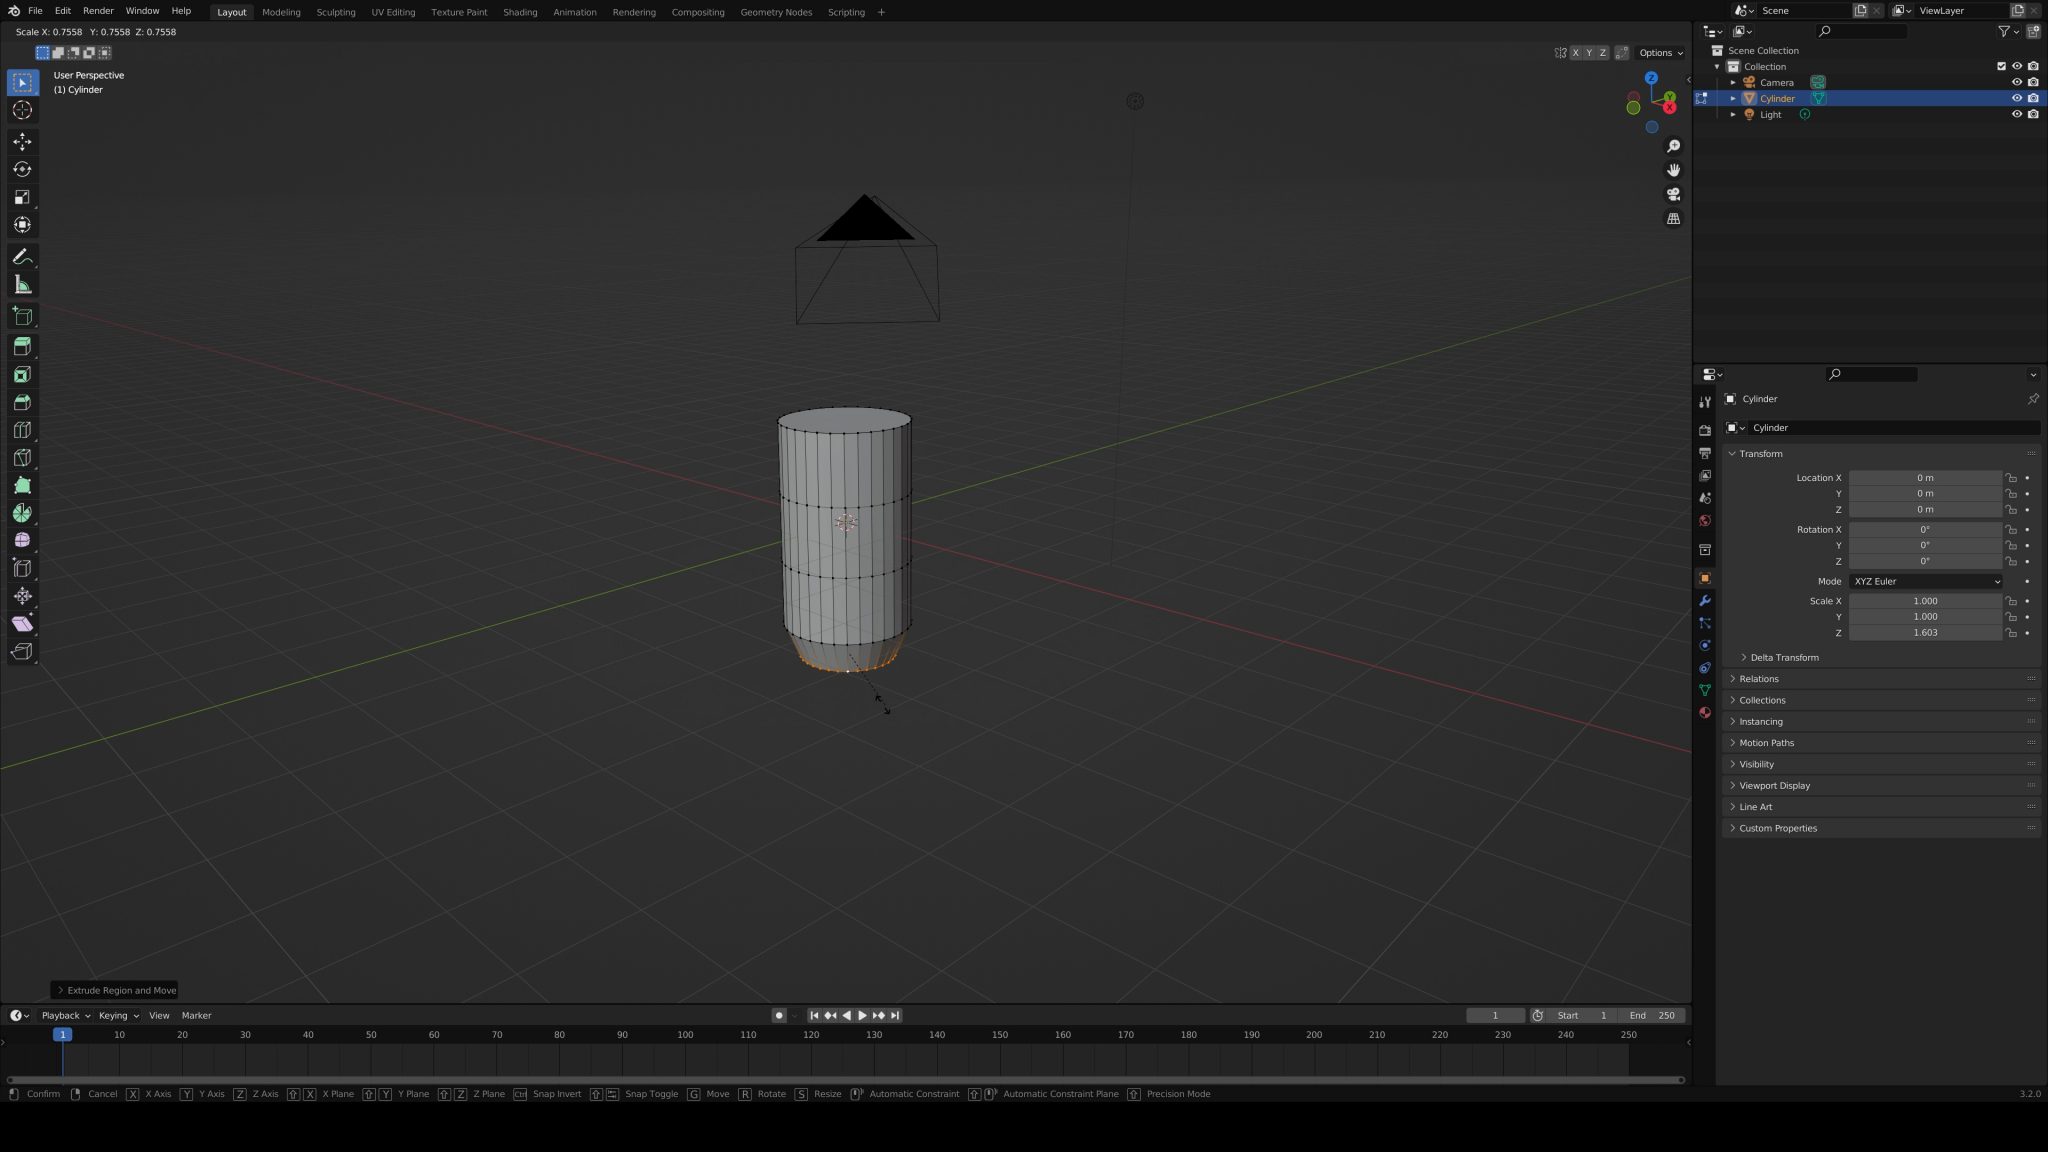Open the Extrude Region and Move operator panel
2048x1152 pixels.
115,990
